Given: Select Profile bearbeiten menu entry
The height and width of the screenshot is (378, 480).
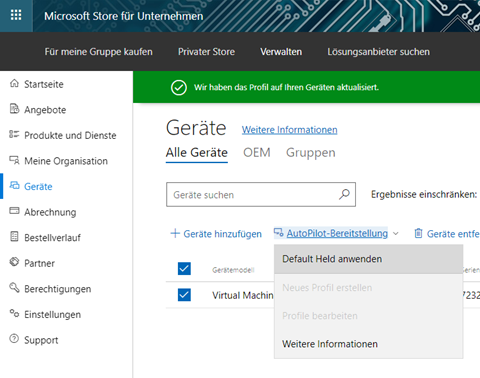Looking at the screenshot, I should [x=369, y=316].
